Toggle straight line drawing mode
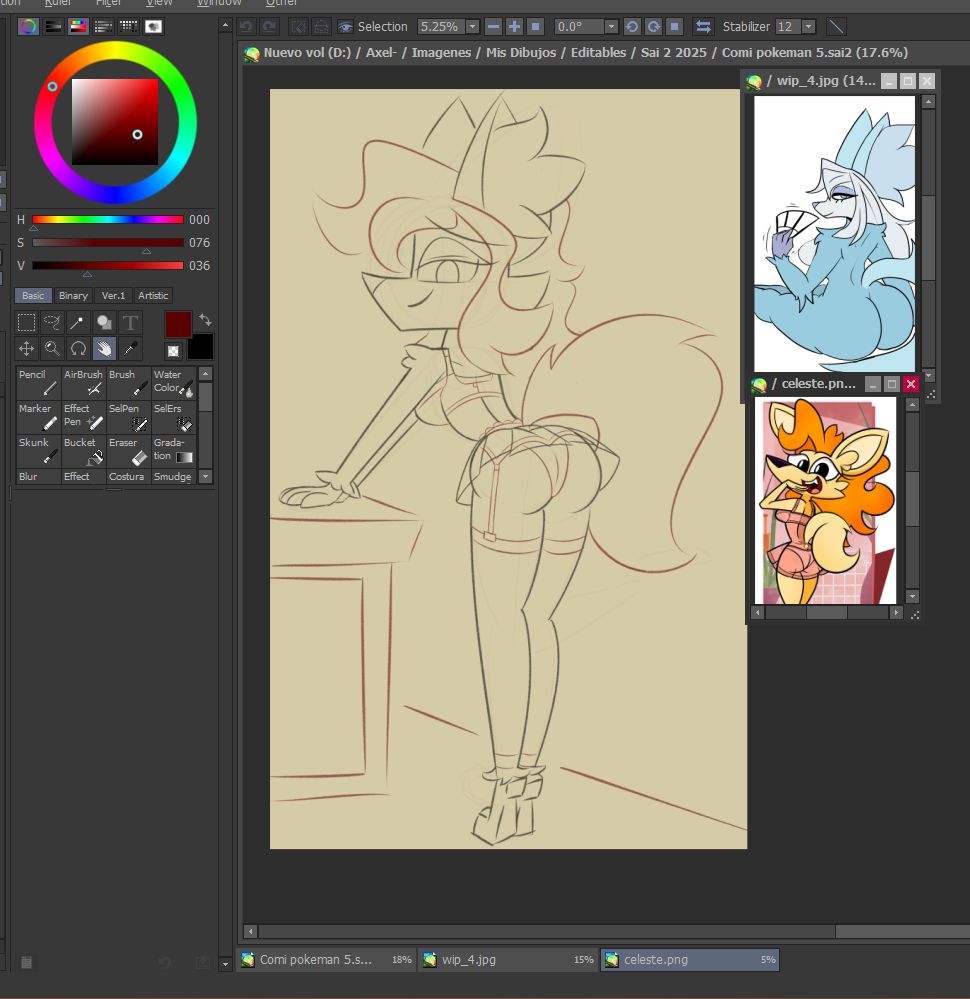This screenshot has width=970, height=999. tap(836, 27)
